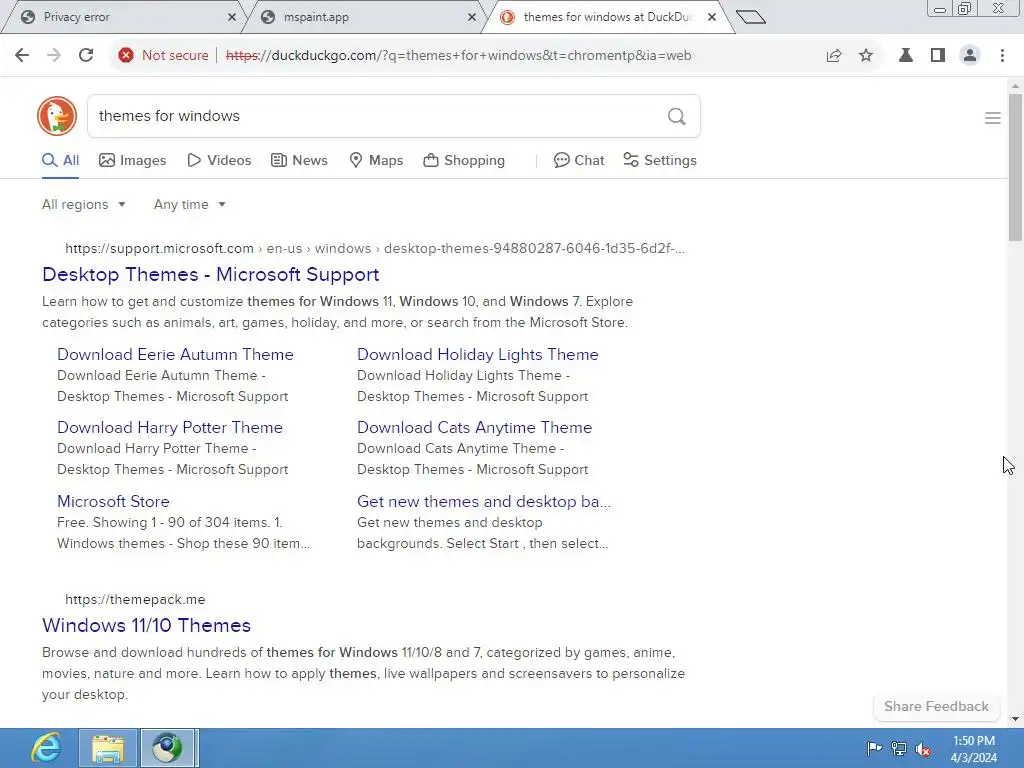Click the support.microsoft.com result URL
The height and width of the screenshot is (768, 1024).
click(x=375, y=248)
